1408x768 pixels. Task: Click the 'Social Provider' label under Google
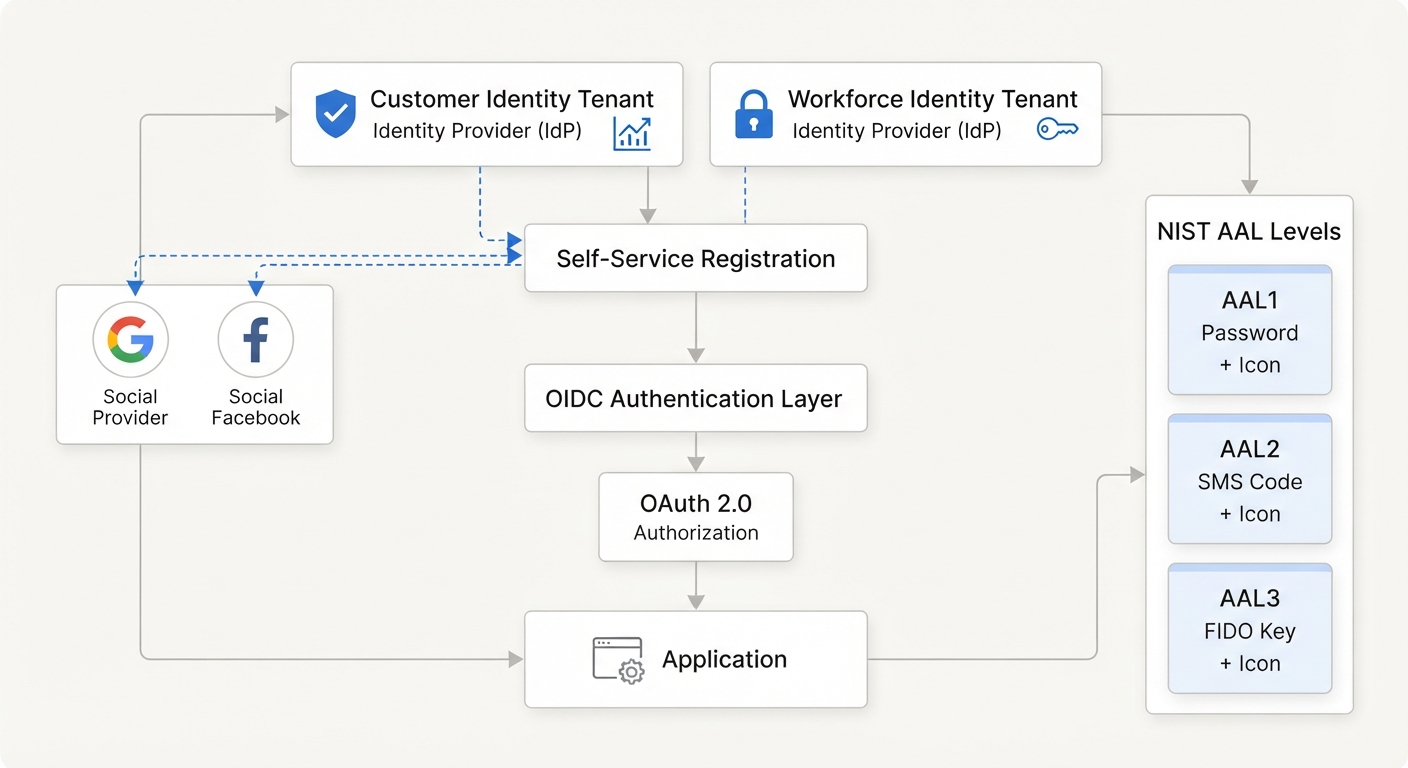pos(130,407)
